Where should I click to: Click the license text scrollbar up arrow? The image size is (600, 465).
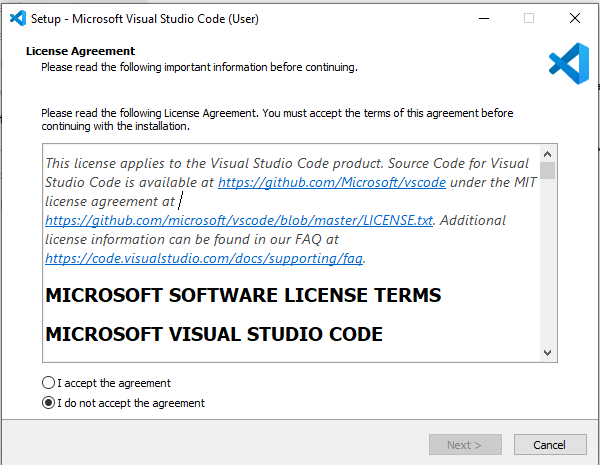click(548, 154)
